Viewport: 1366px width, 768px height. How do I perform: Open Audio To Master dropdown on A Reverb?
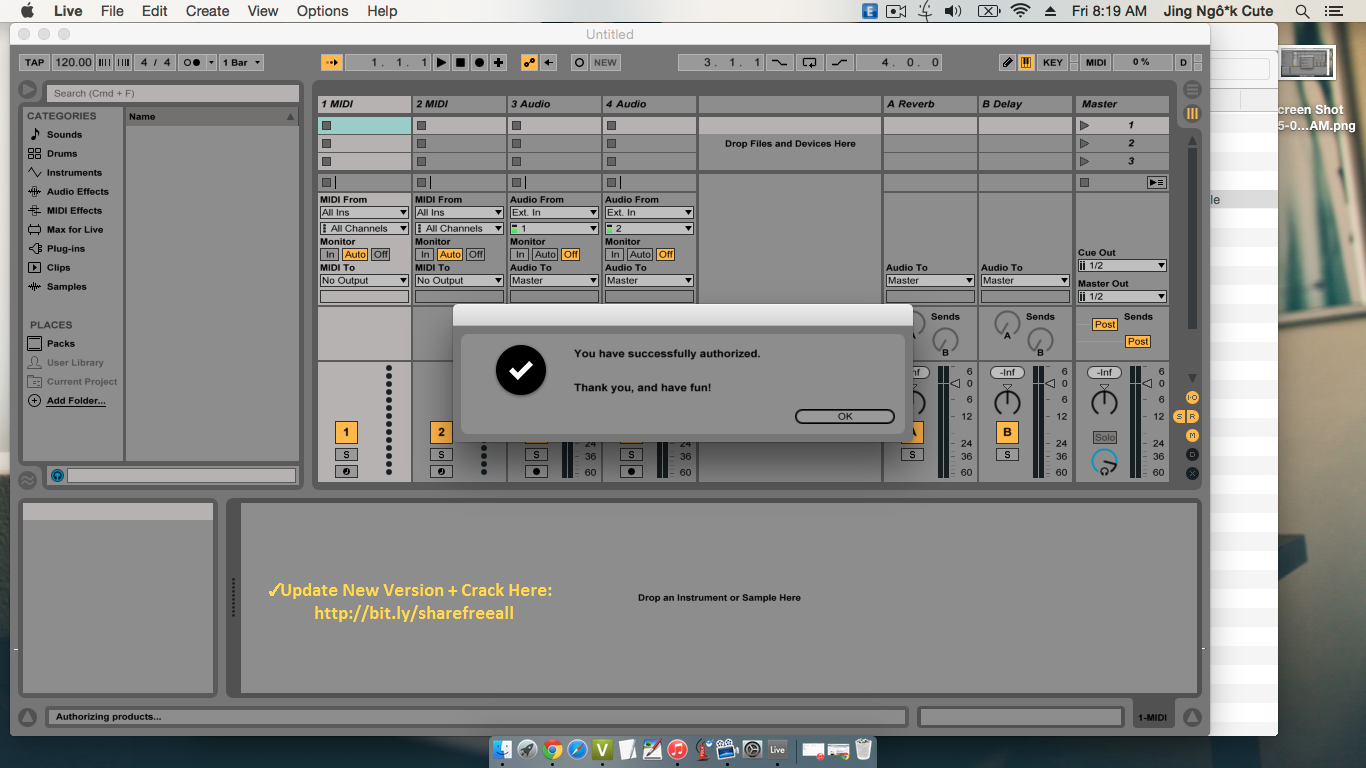930,280
